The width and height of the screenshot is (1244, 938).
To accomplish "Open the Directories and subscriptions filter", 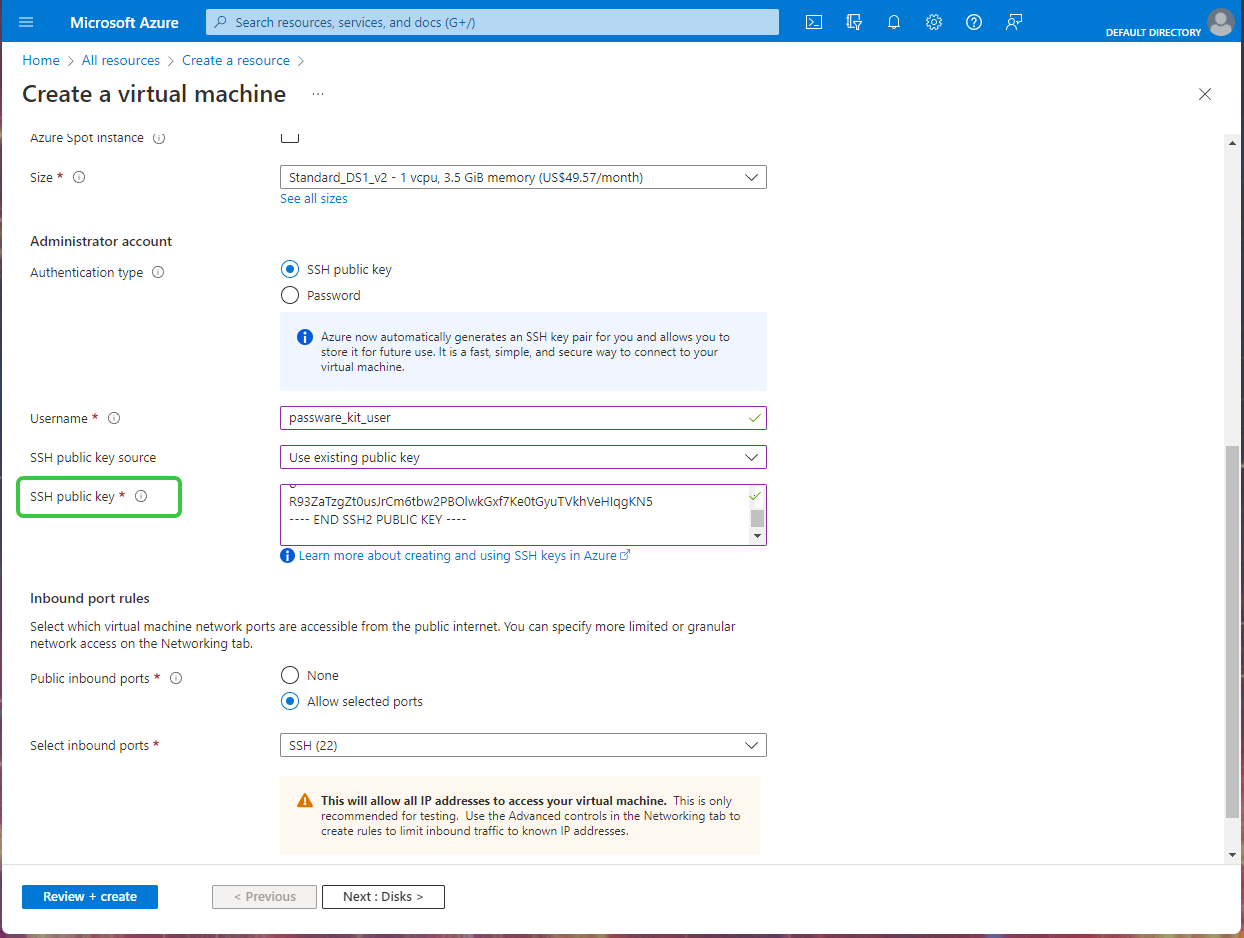I will [854, 22].
